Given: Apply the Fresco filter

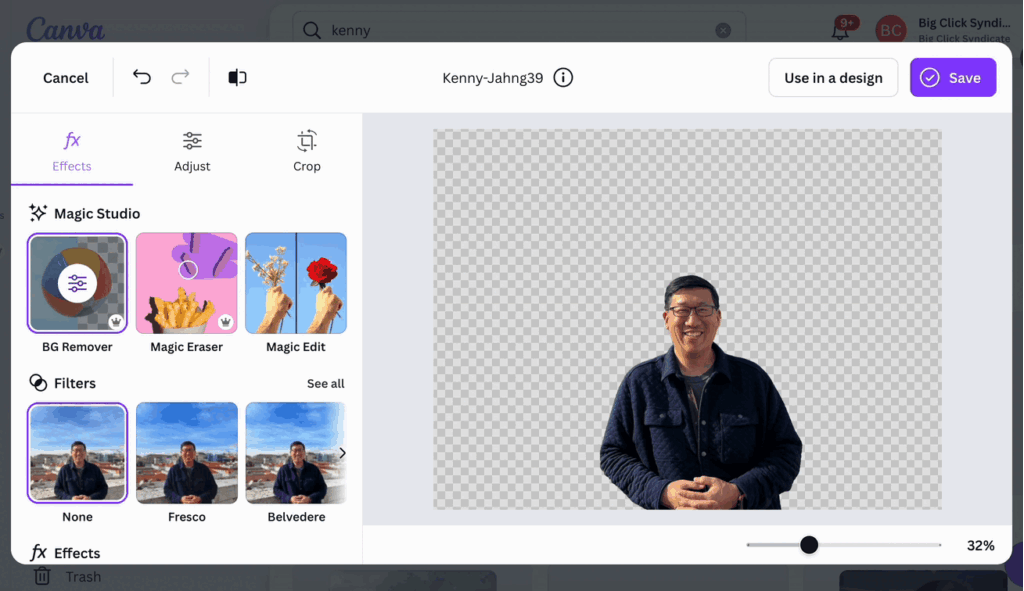Looking at the screenshot, I should (x=186, y=452).
